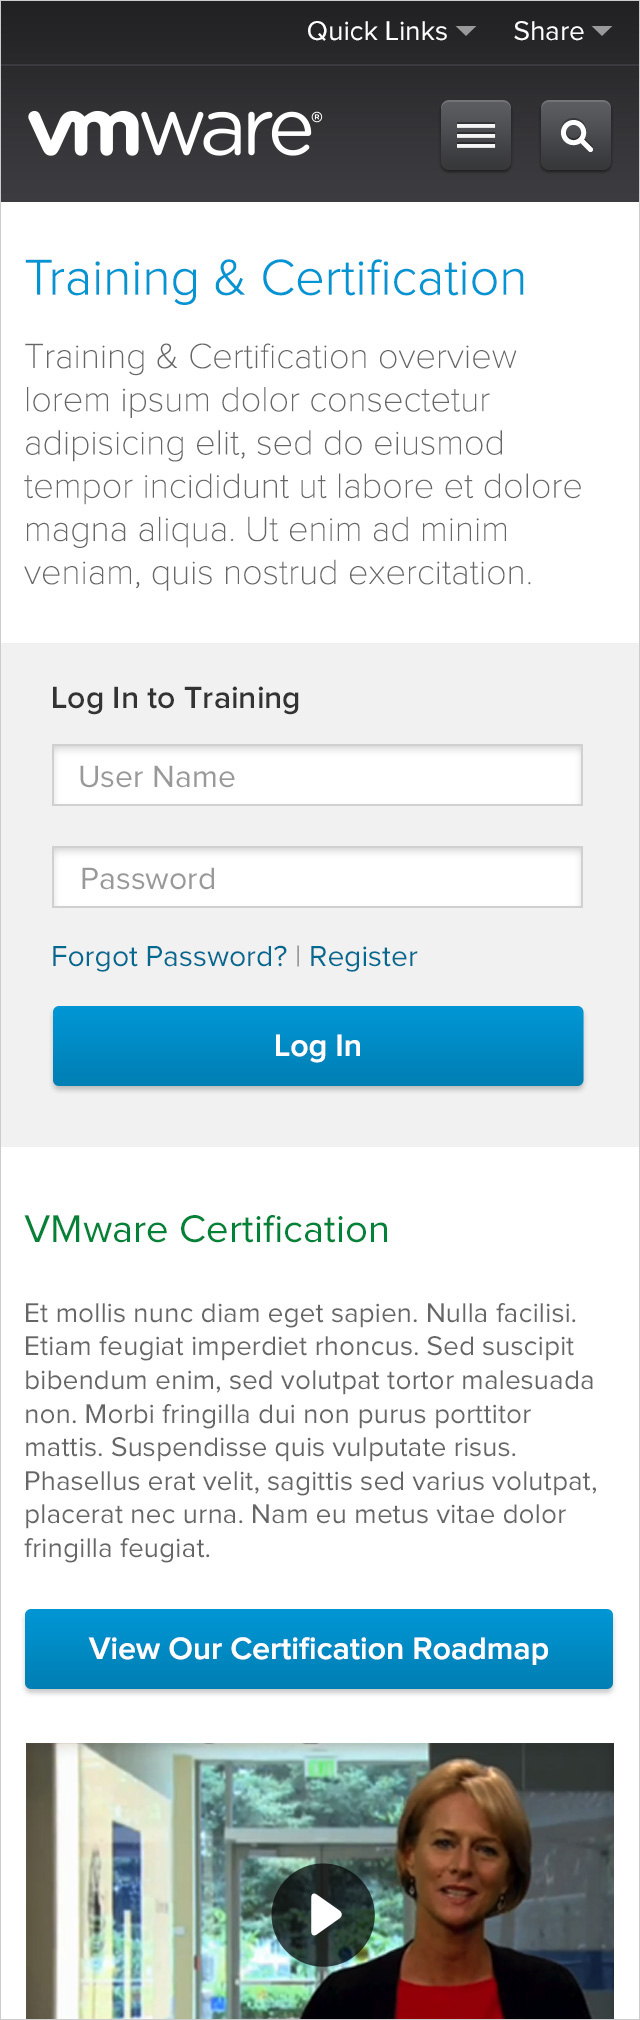
Task: Submit with the Log In button
Action: (318, 1046)
